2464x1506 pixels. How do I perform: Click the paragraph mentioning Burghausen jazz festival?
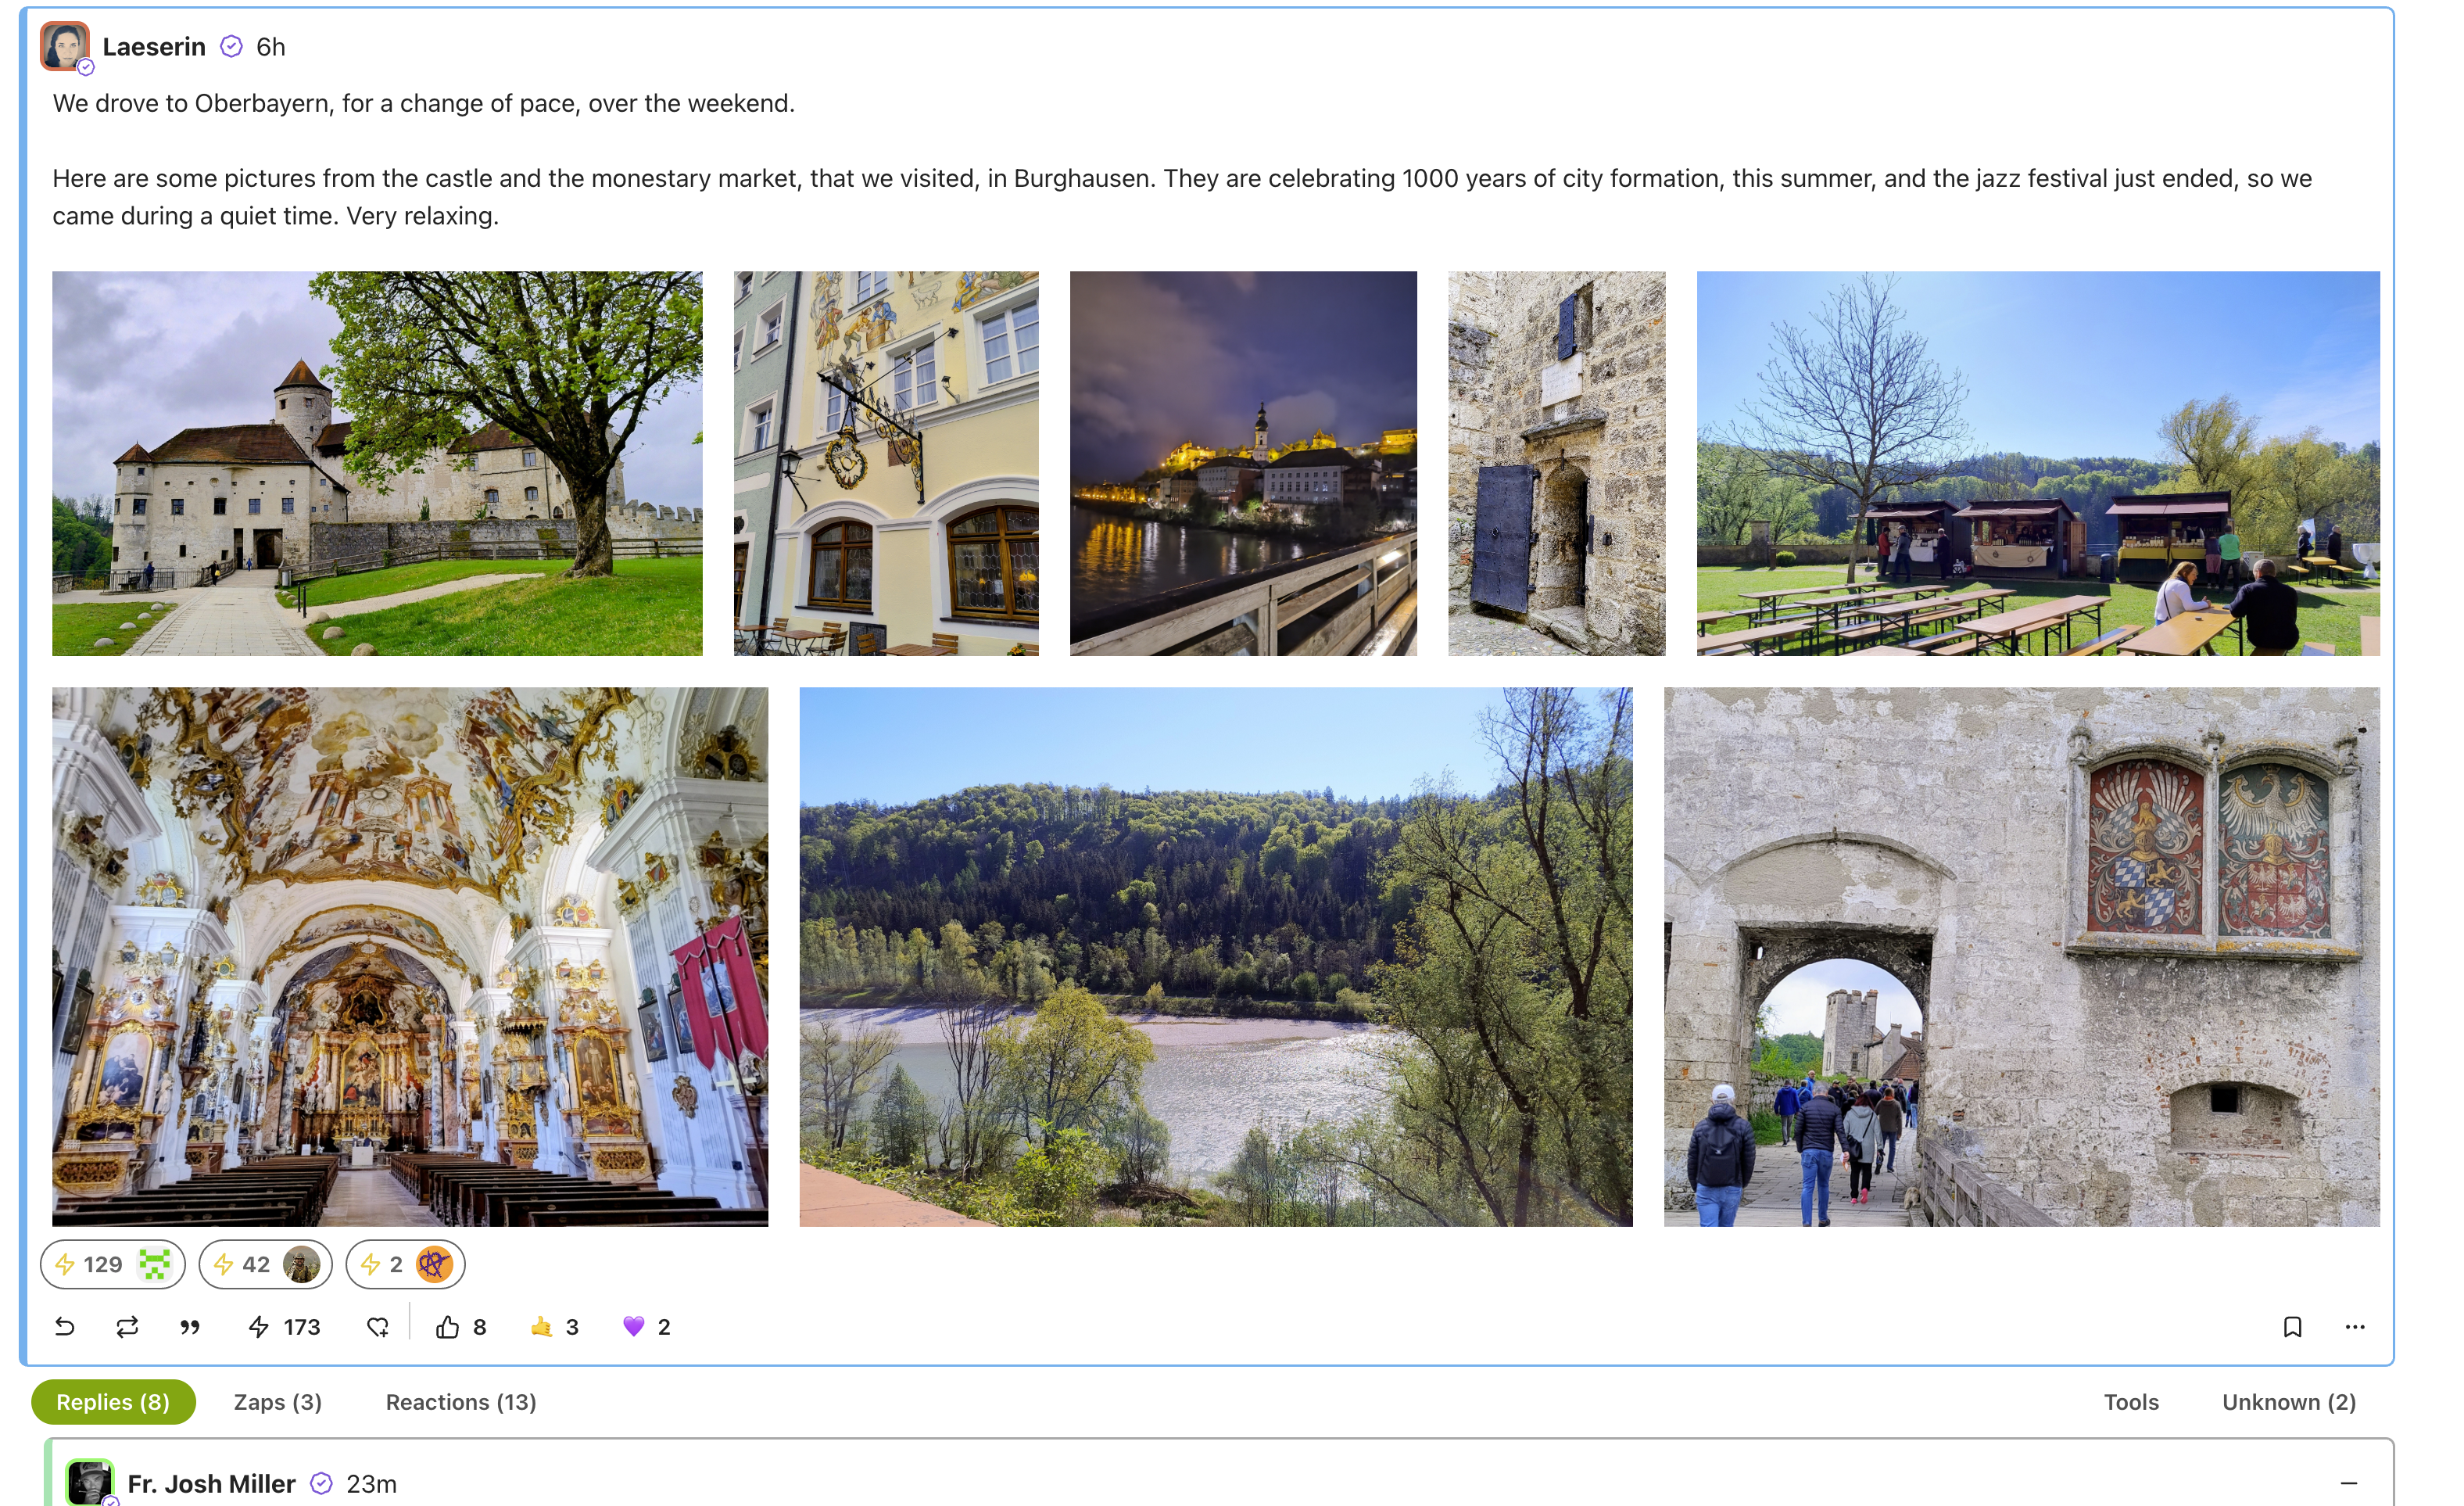pos(1182,197)
